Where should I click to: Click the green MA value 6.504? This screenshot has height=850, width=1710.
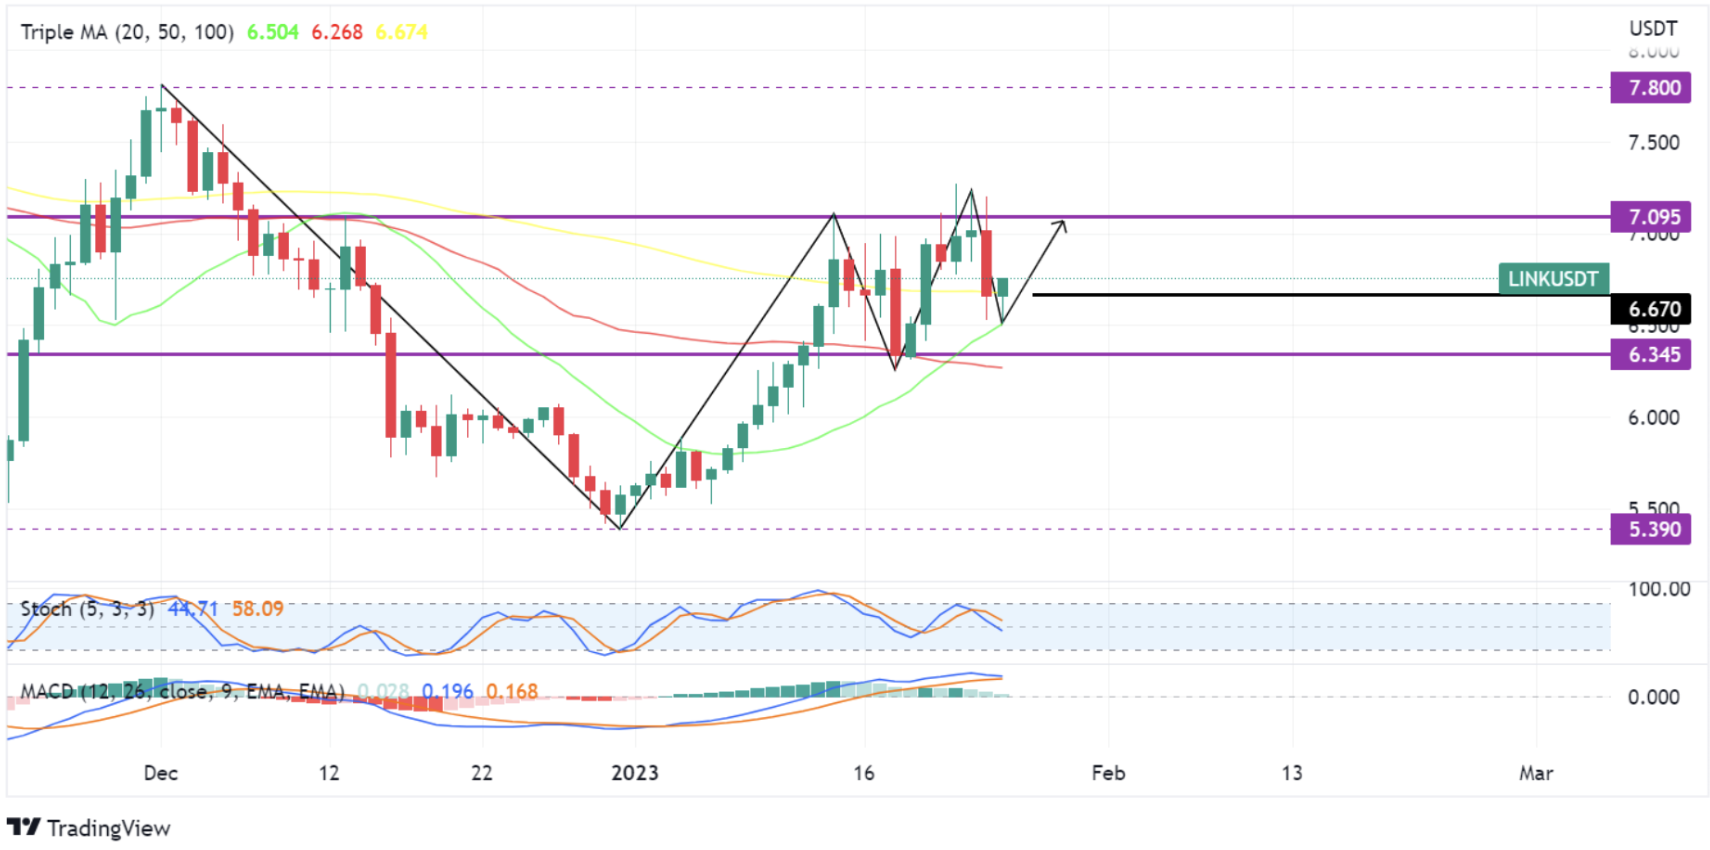(273, 32)
